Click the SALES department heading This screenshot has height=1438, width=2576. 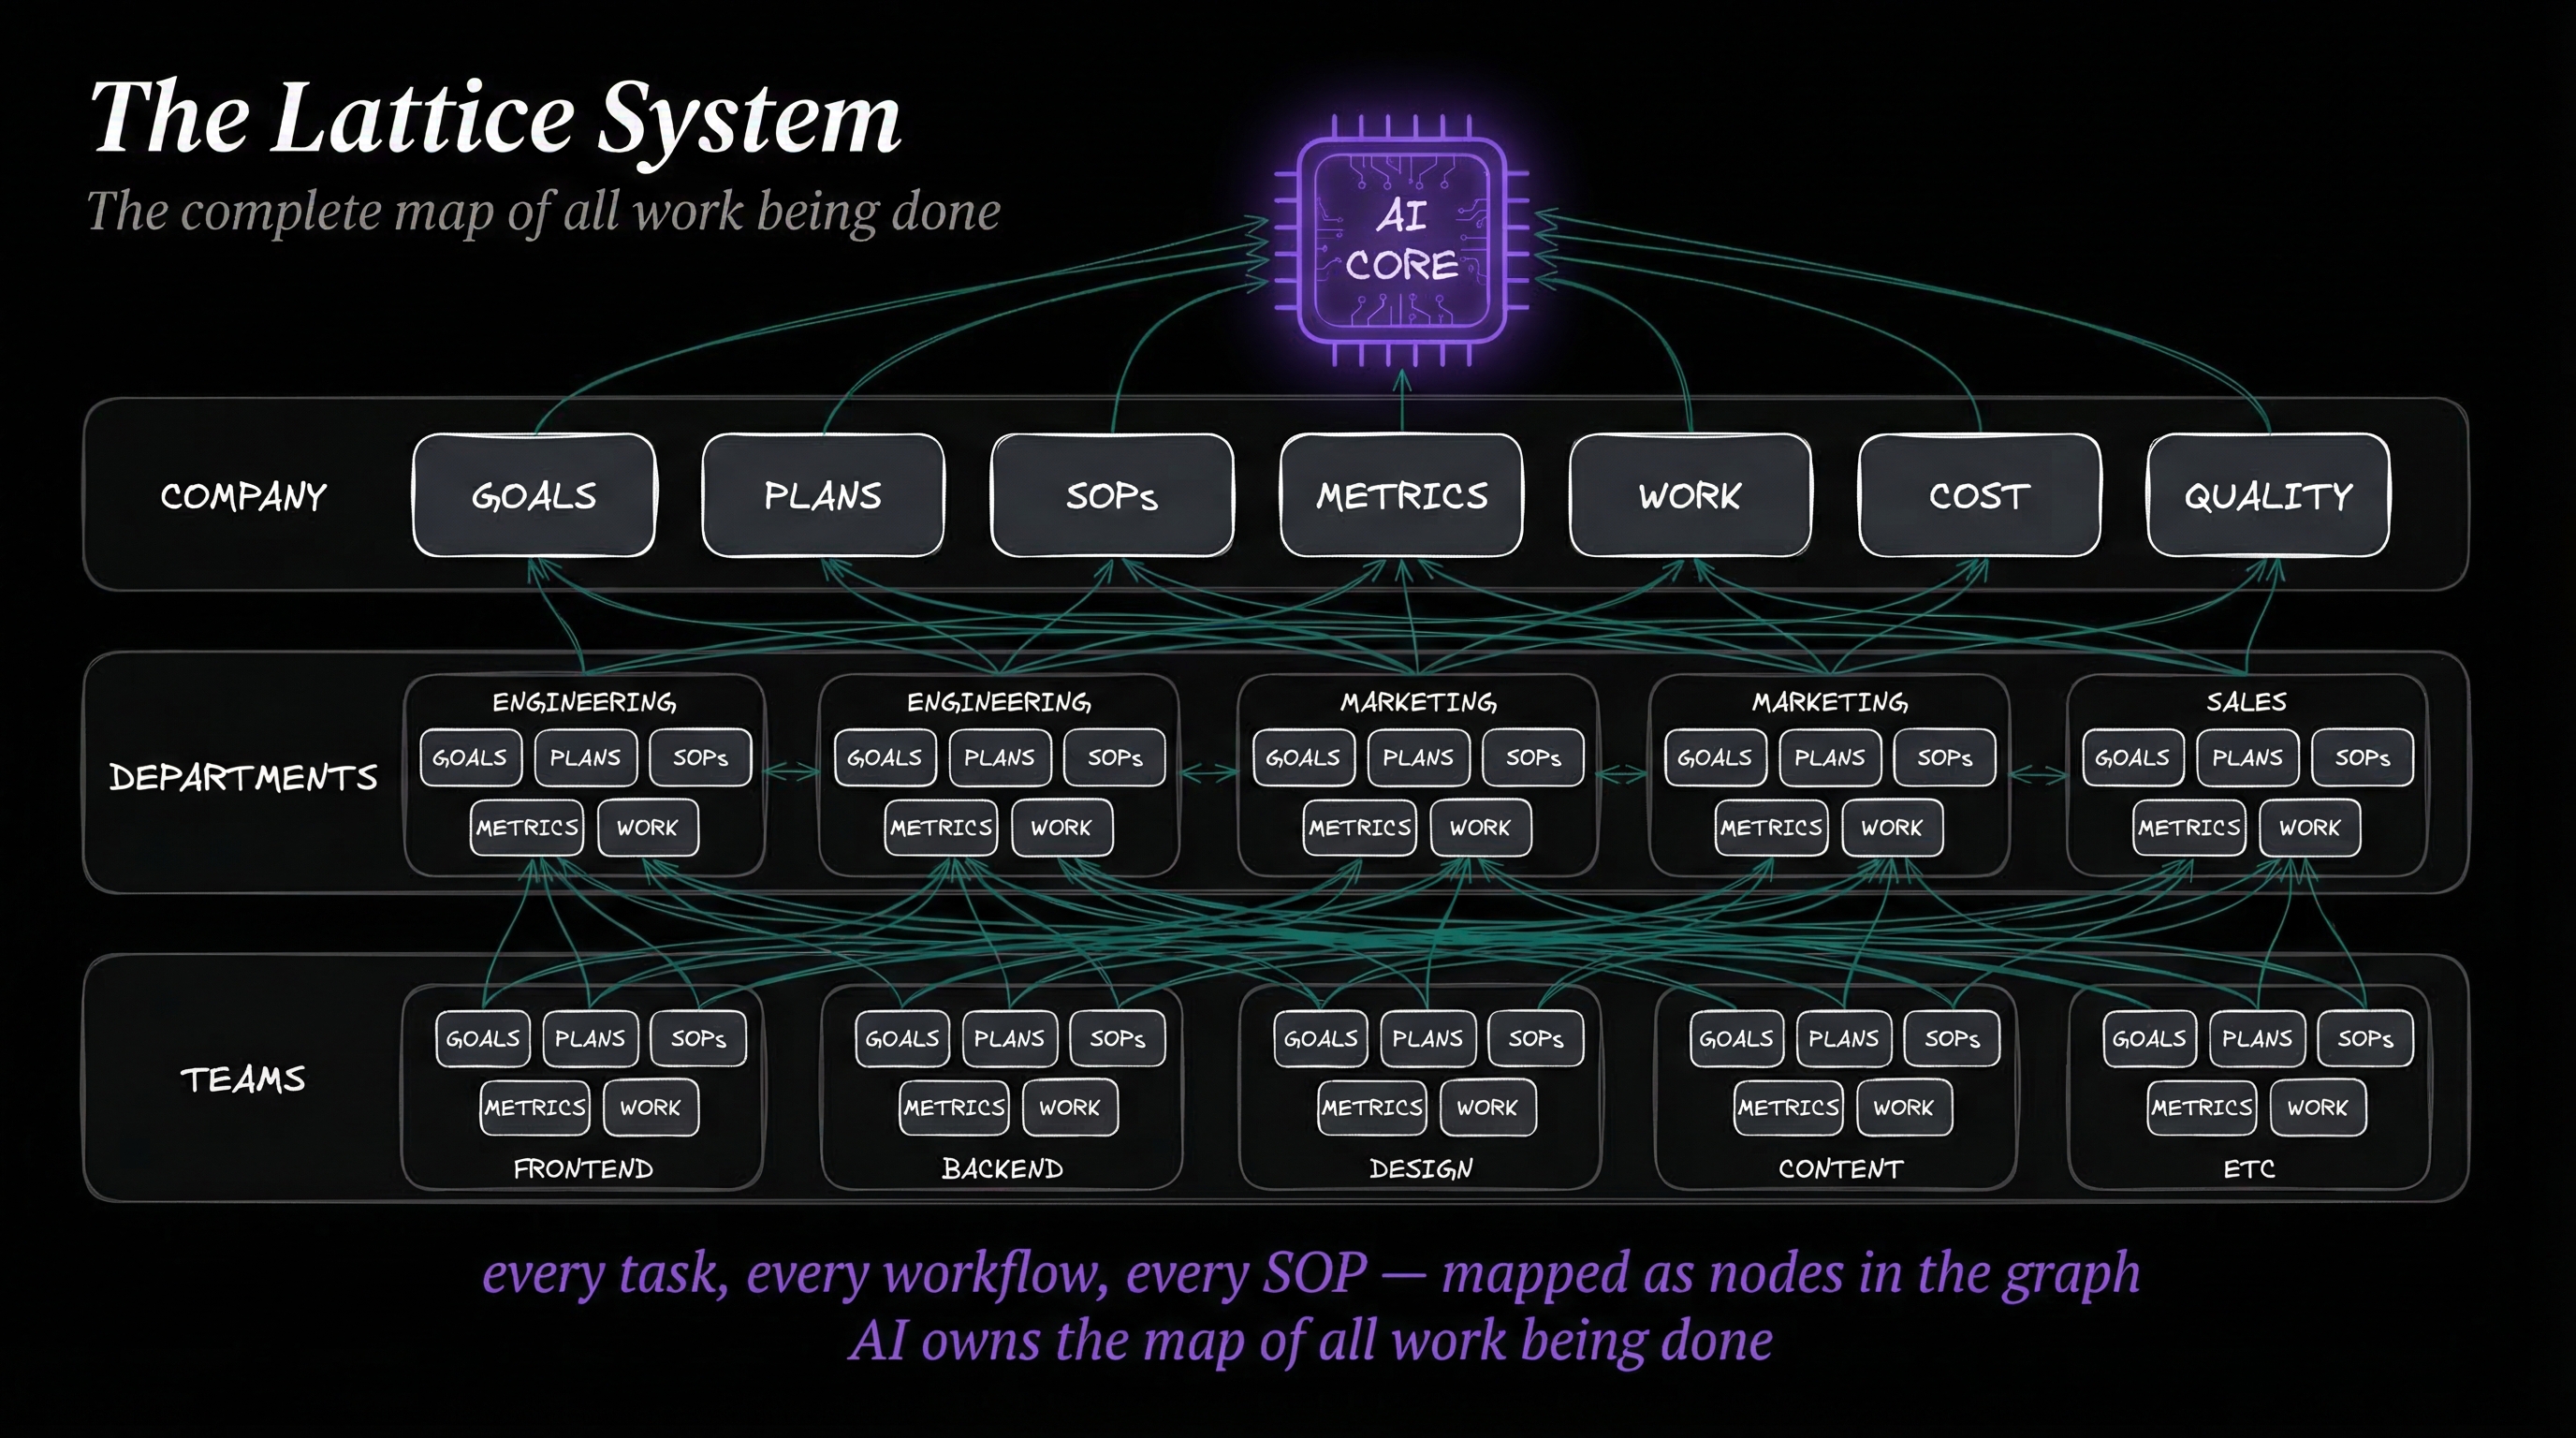[2246, 702]
